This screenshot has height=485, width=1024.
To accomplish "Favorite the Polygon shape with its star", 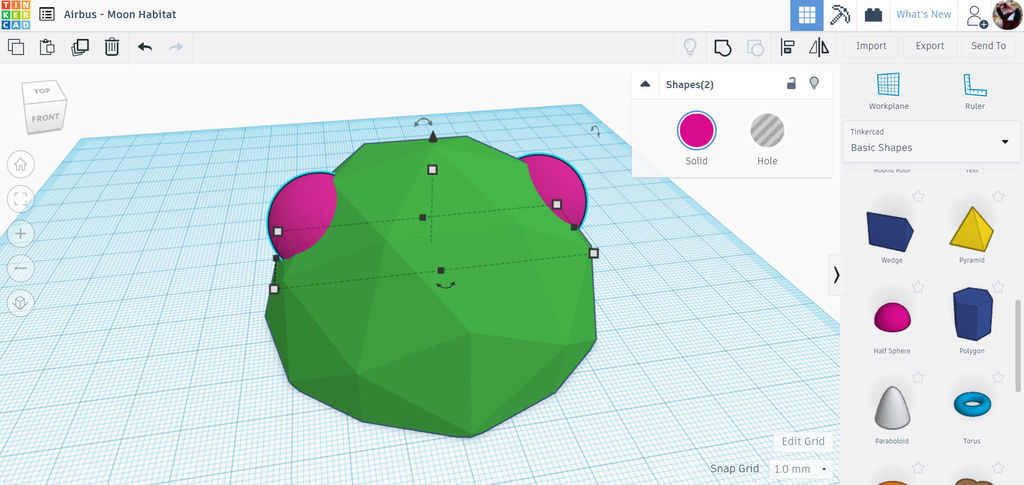I will point(998,287).
